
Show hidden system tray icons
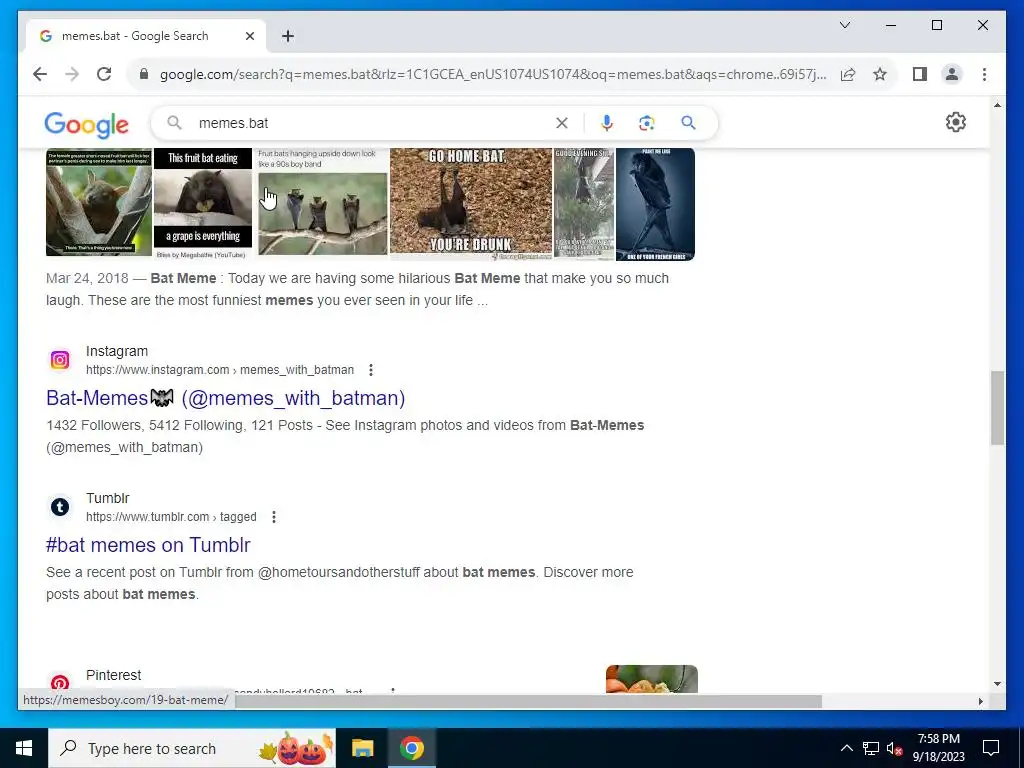tap(846, 748)
